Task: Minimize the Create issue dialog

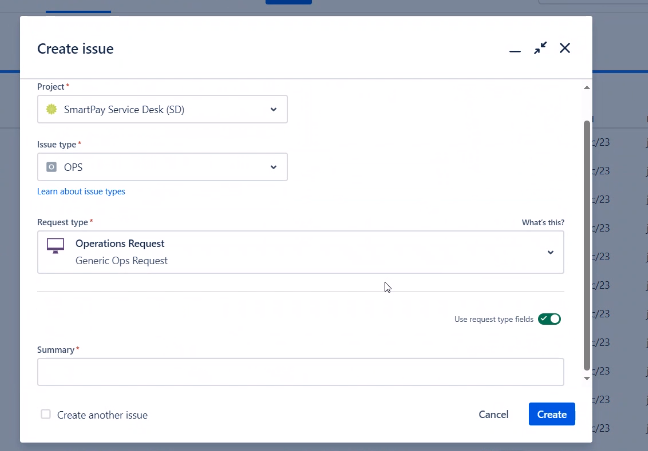Action: point(515,51)
